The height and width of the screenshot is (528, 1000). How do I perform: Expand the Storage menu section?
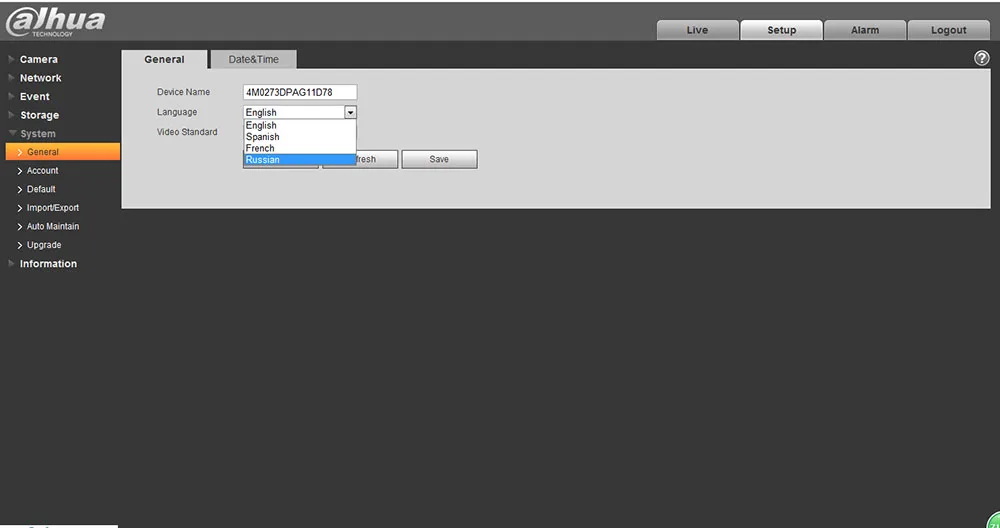coord(39,115)
